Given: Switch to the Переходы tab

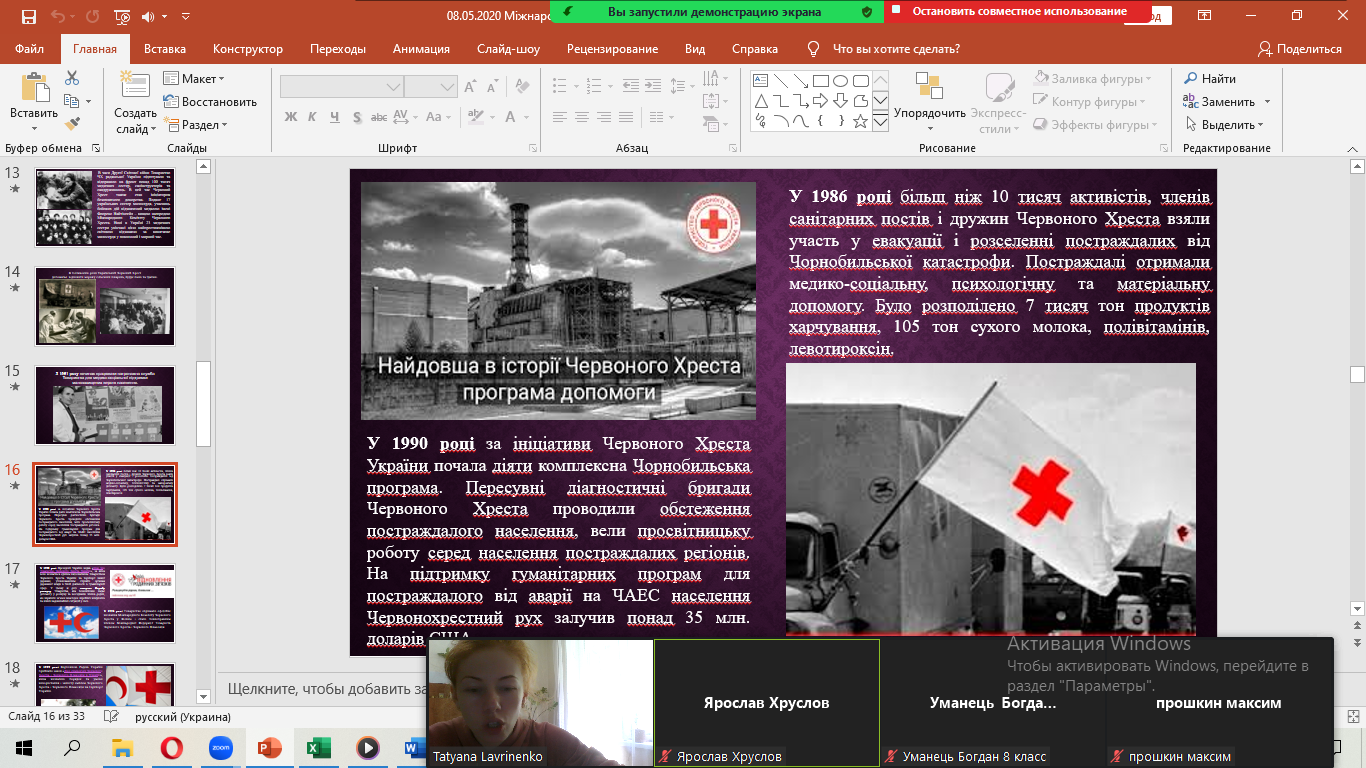Looking at the screenshot, I should point(338,49).
